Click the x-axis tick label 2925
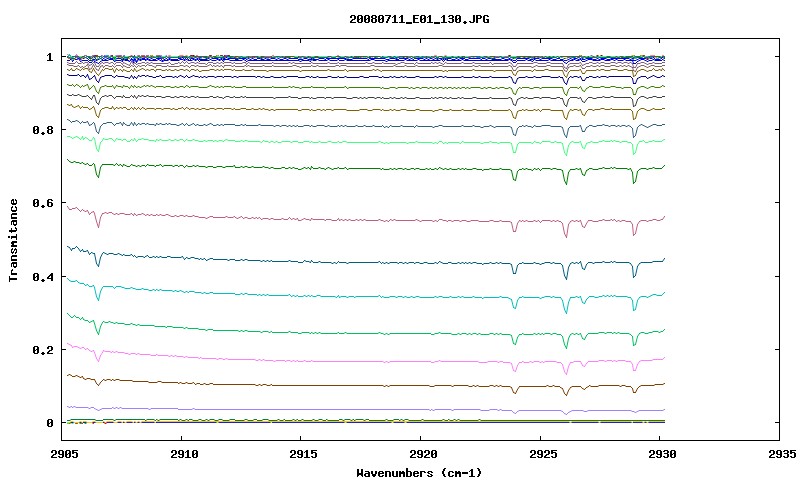This screenshot has height=480, width=800. tap(543, 454)
